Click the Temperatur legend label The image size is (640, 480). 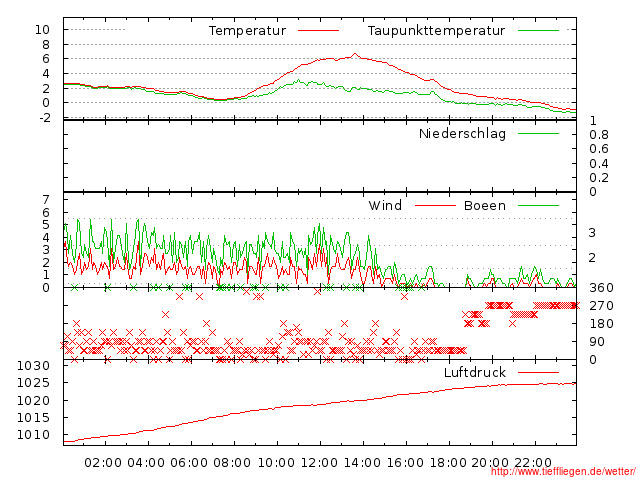[x=247, y=31]
